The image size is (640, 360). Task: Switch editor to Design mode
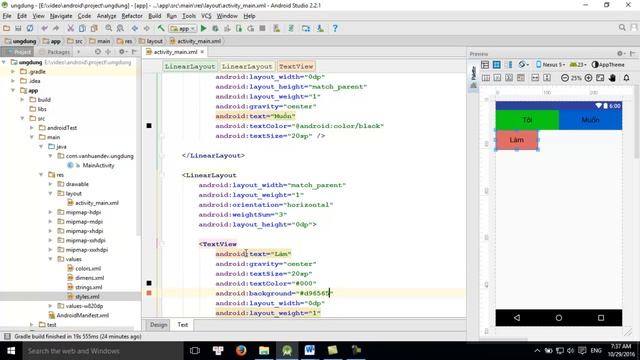tap(158, 325)
